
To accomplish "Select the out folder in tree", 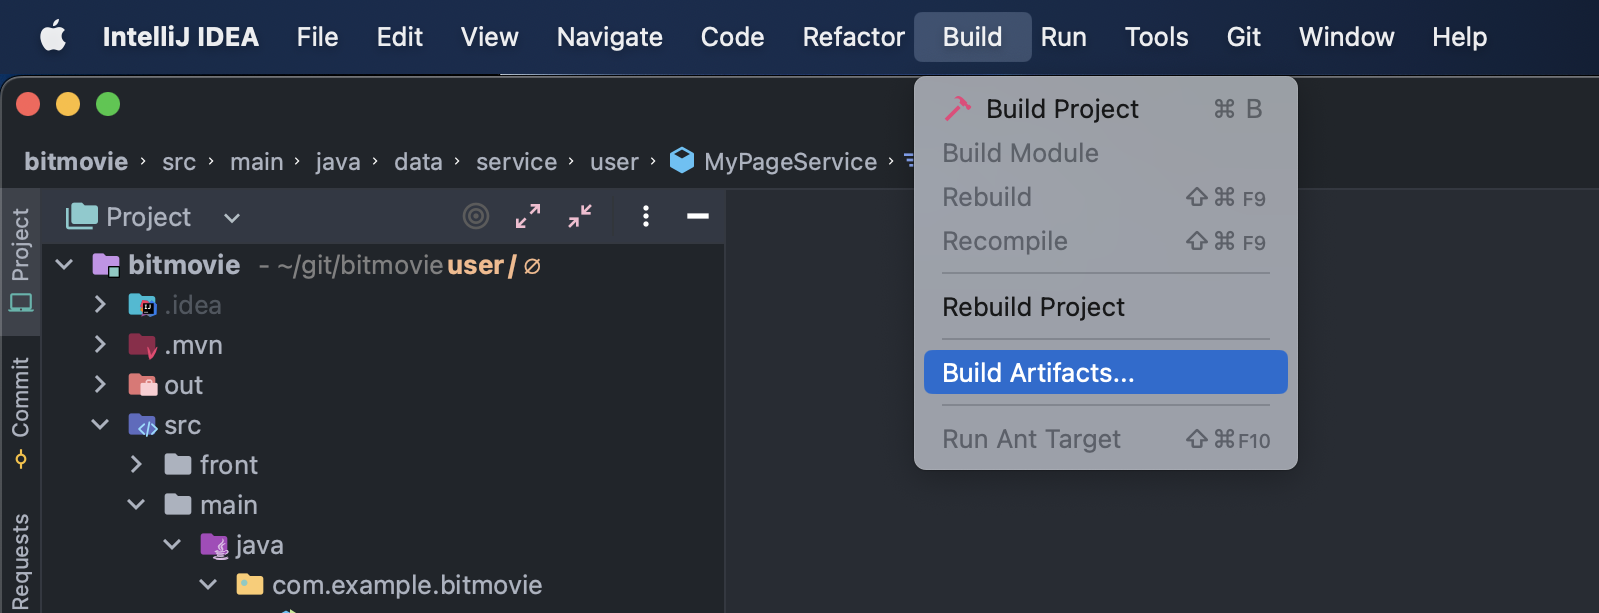I will 183,385.
